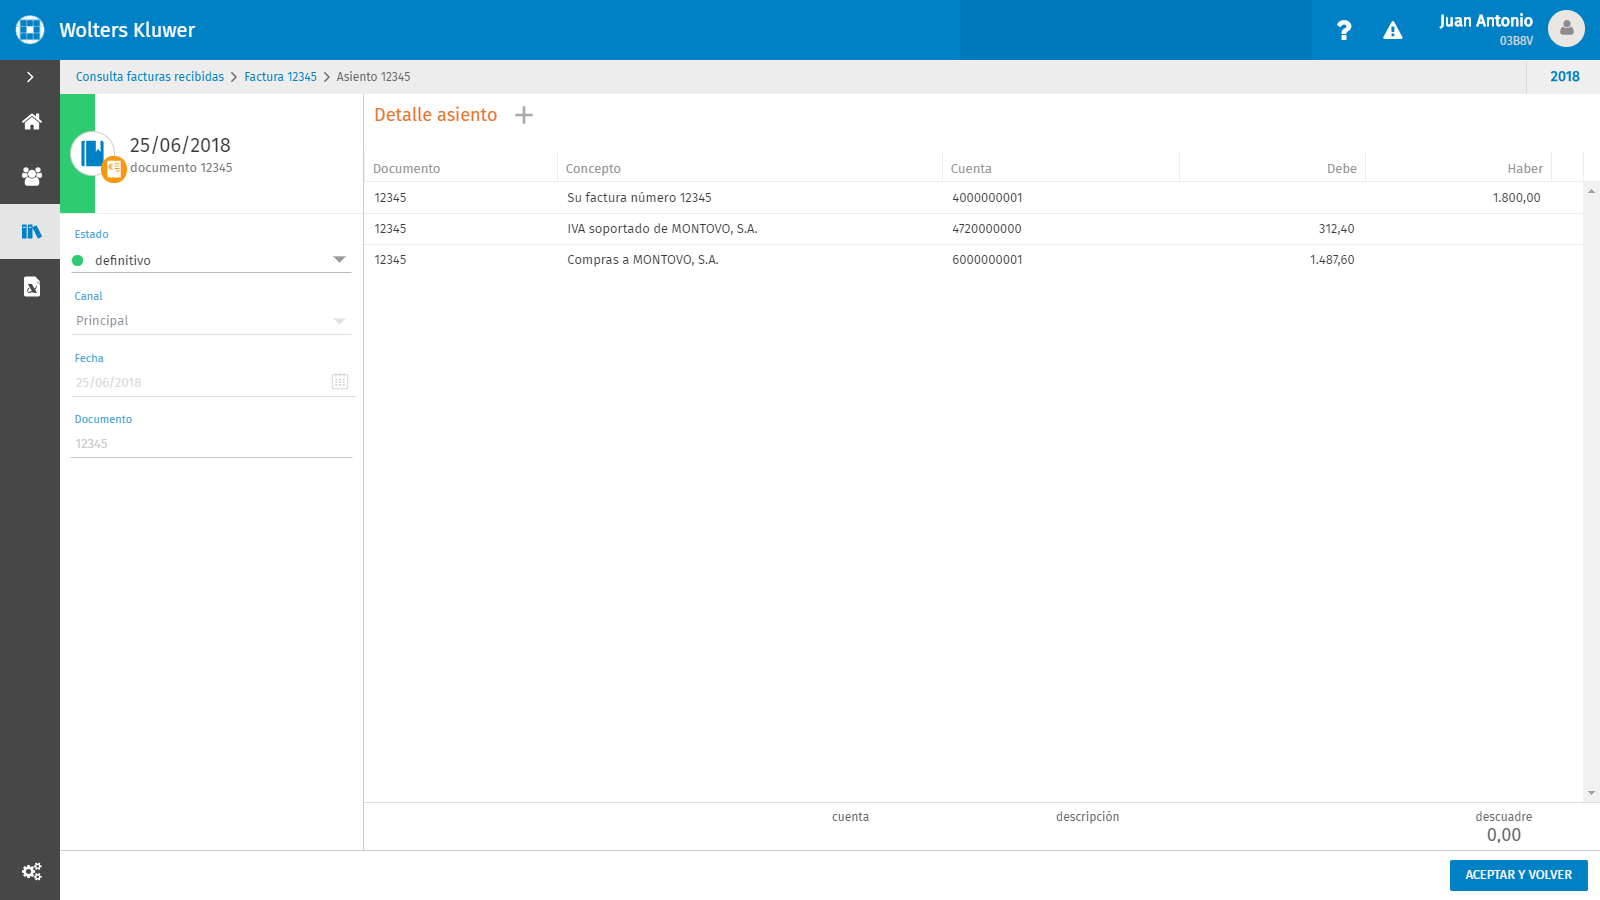Select the accounting books sidebar icon
1600x900 pixels.
(x=32, y=232)
